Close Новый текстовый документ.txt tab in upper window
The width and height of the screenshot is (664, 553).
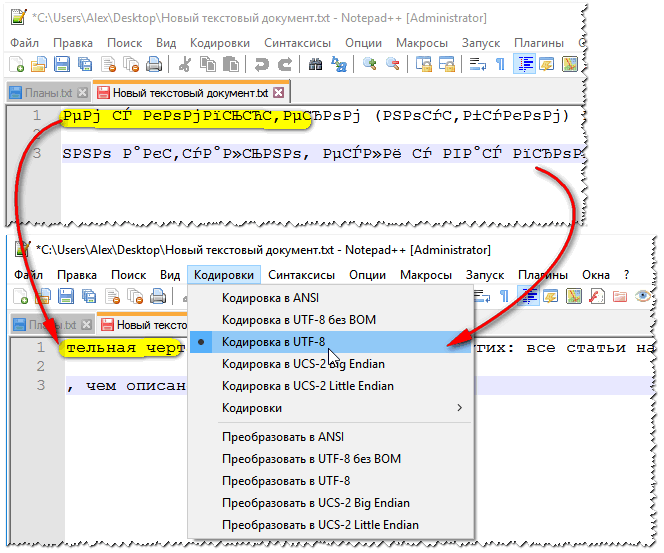279,93
